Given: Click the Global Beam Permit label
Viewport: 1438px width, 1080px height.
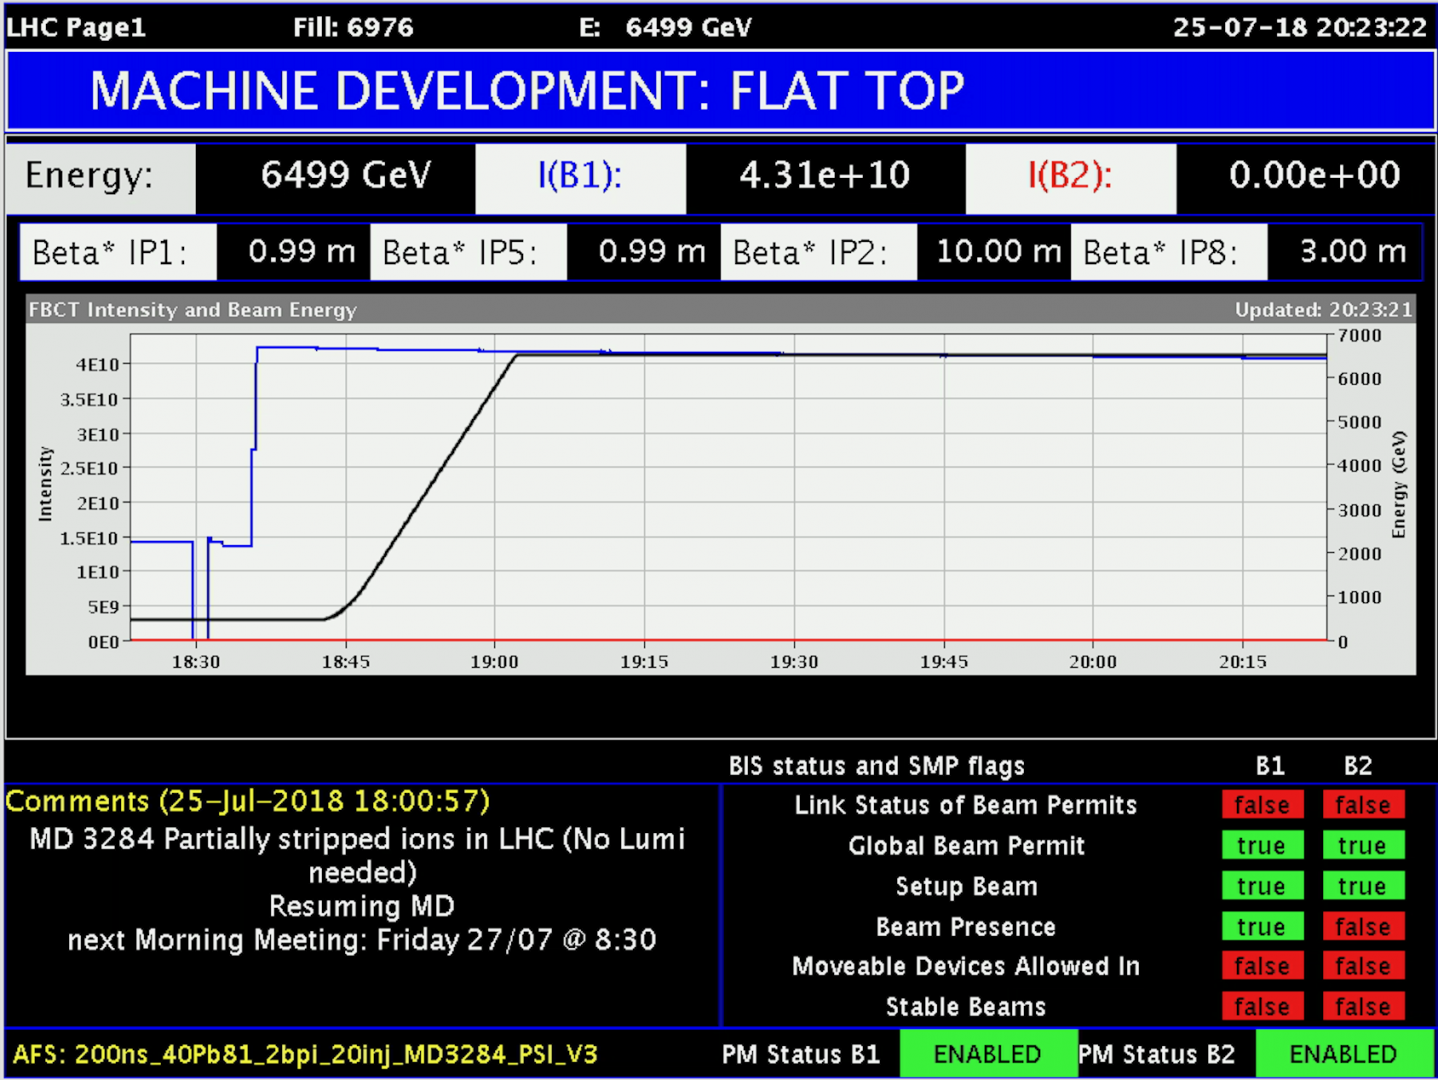Looking at the screenshot, I should [x=966, y=846].
